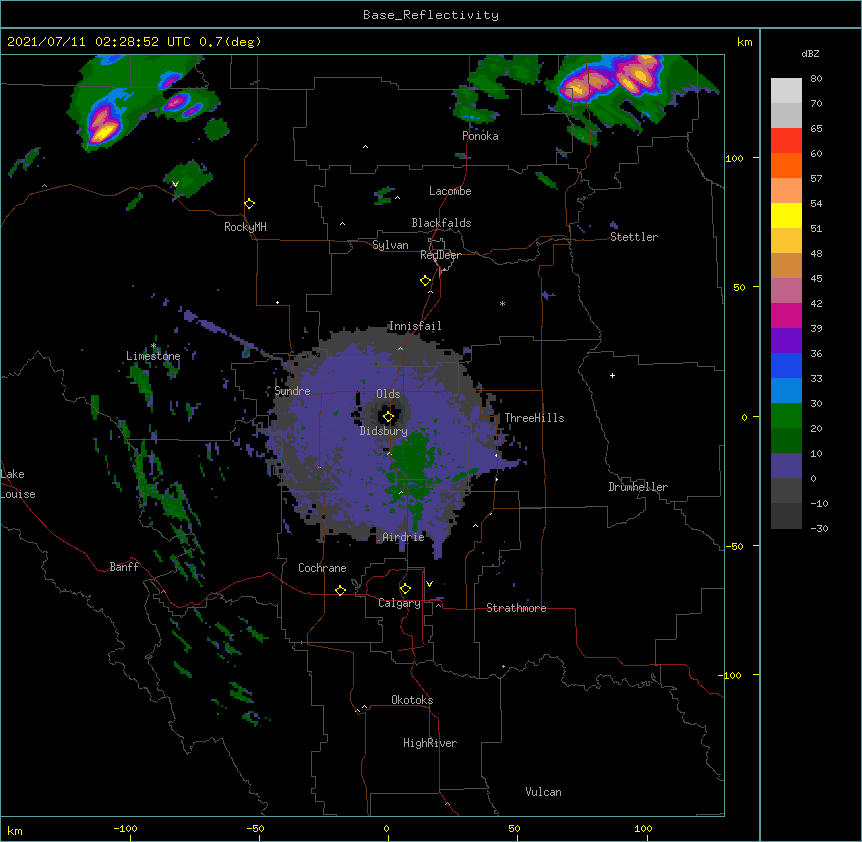Click the HighRiver label
Screen dimensions: 862x842
[x=430, y=743]
